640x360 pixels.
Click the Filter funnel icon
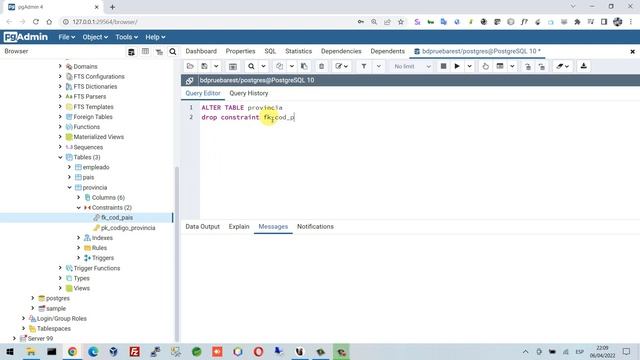[364, 66]
